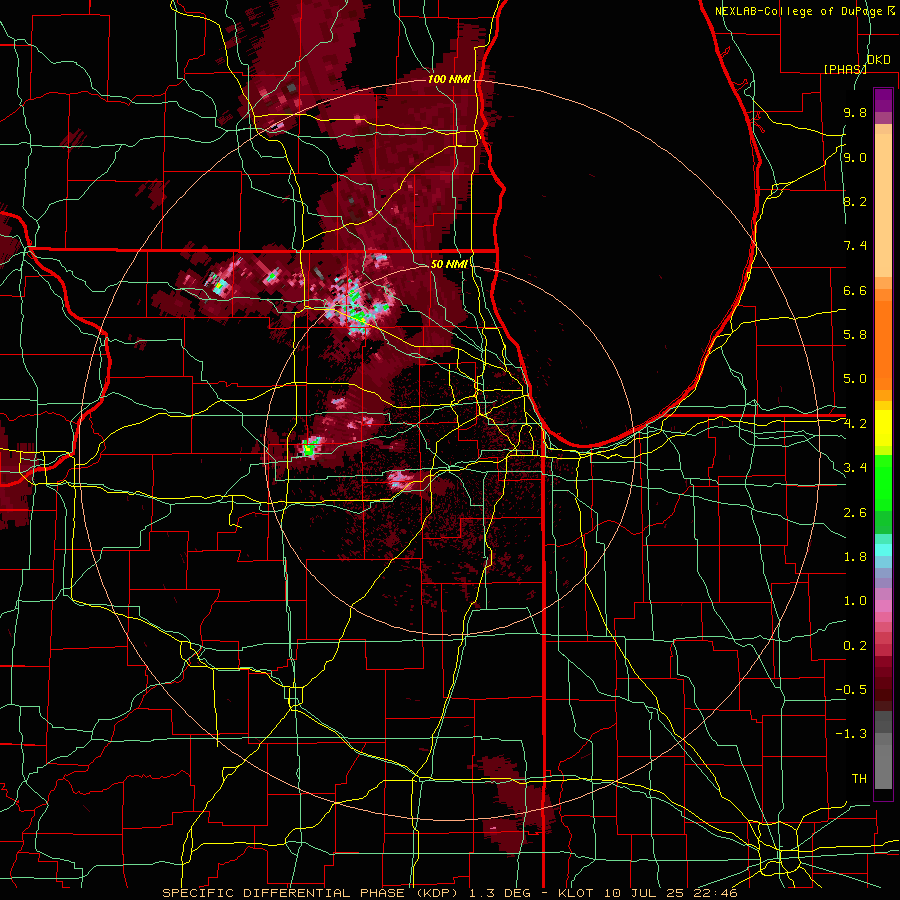The image size is (900, 900).
Task: Click the 2.6 scale value
Action: coord(855,513)
